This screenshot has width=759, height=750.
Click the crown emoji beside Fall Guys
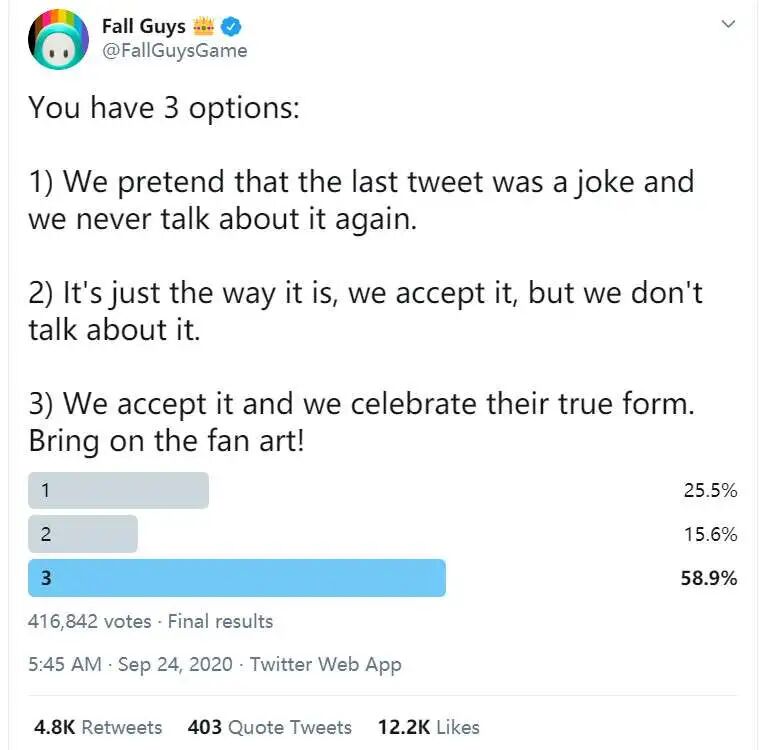tap(203, 27)
